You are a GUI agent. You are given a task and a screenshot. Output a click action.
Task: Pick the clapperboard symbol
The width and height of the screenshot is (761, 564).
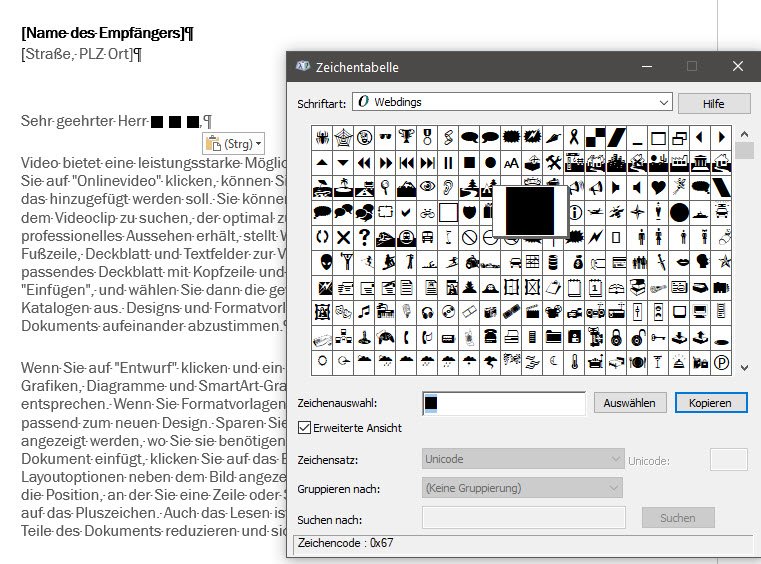click(532, 312)
